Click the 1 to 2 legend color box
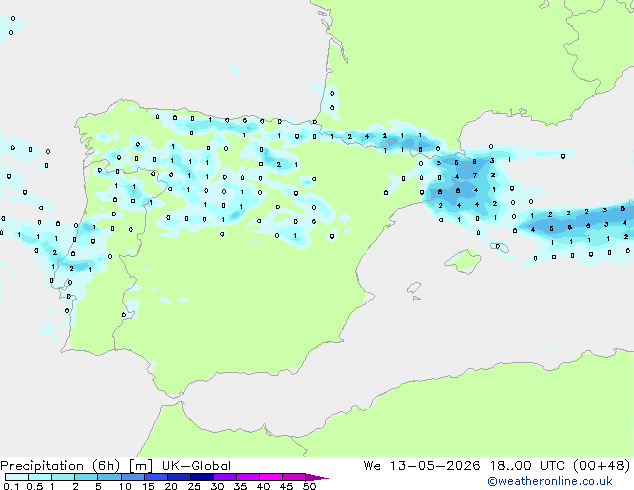The image size is (634, 490). point(63,477)
